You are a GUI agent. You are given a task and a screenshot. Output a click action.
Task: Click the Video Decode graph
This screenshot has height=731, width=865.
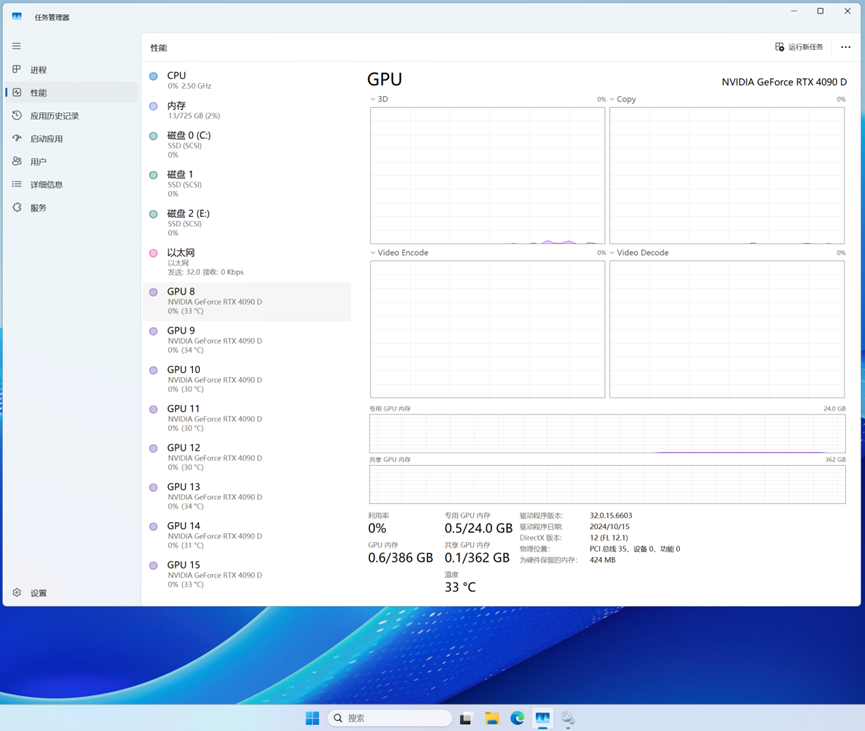tap(727, 329)
